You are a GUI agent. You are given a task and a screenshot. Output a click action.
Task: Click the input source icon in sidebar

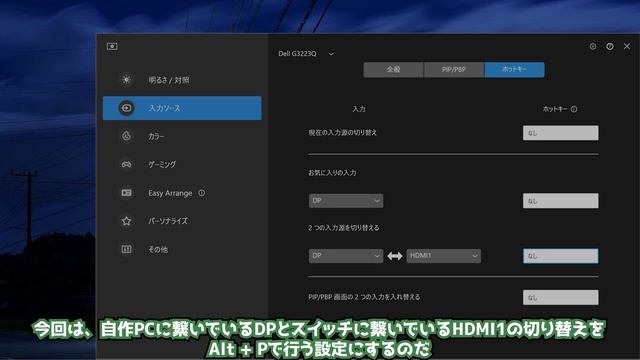pos(127,108)
